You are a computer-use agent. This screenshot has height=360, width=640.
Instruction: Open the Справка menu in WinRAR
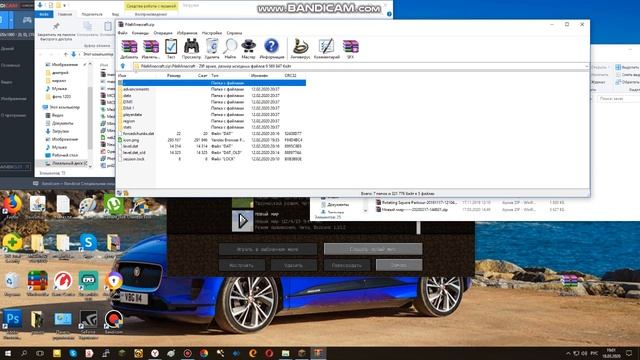coord(234,33)
